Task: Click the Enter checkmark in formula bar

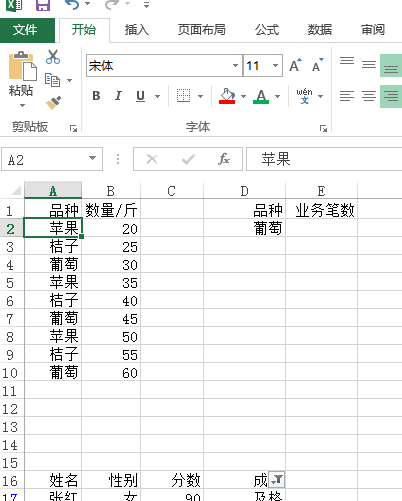Action: 188,159
